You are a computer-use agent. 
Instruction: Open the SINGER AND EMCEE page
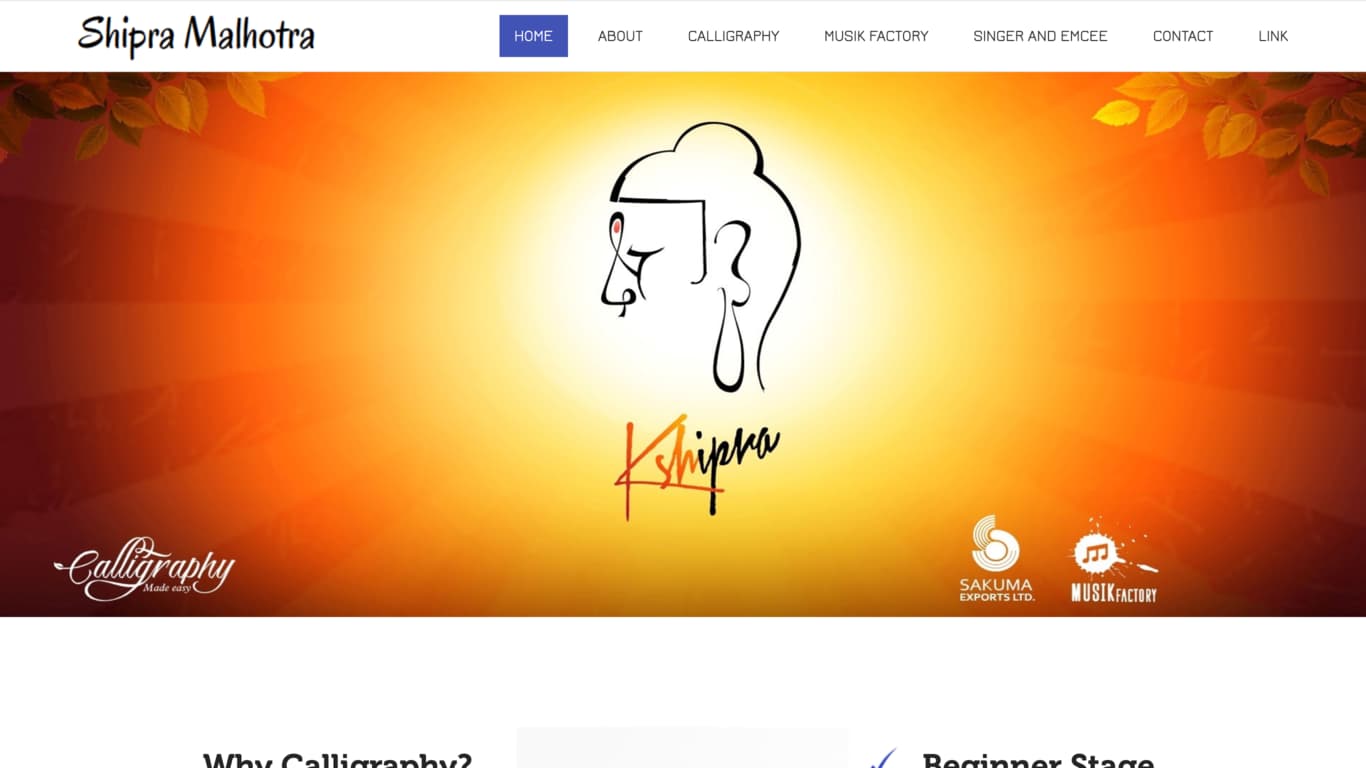coord(1040,36)
